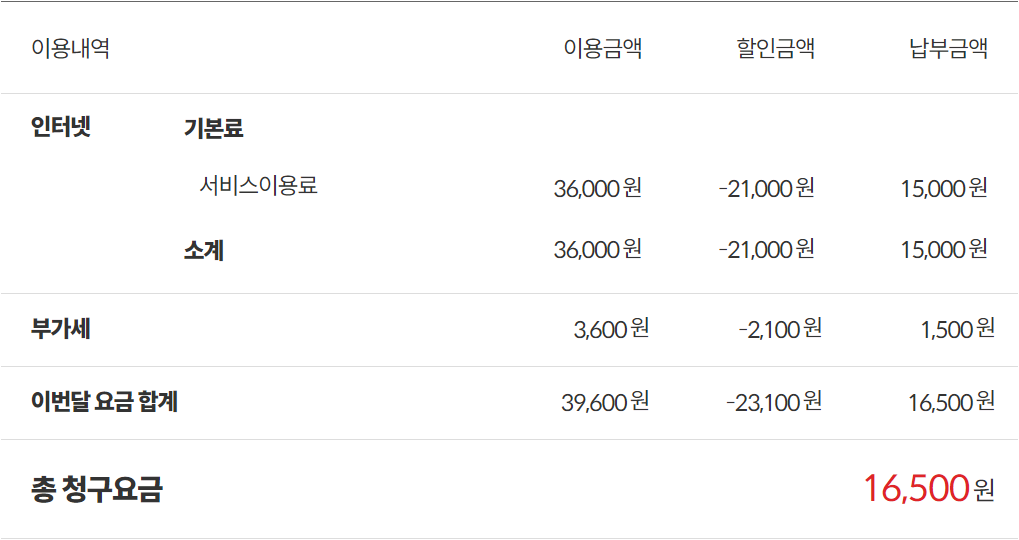Click the 부가세 row label
Screen dimensions: 1019x540
coord(61,329)
